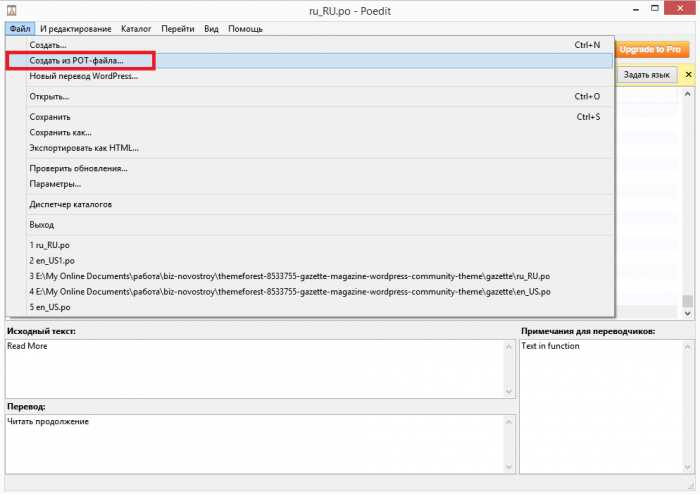Click Сохранить in the menu
Screen dimensions: 700x494
(310, 117)
